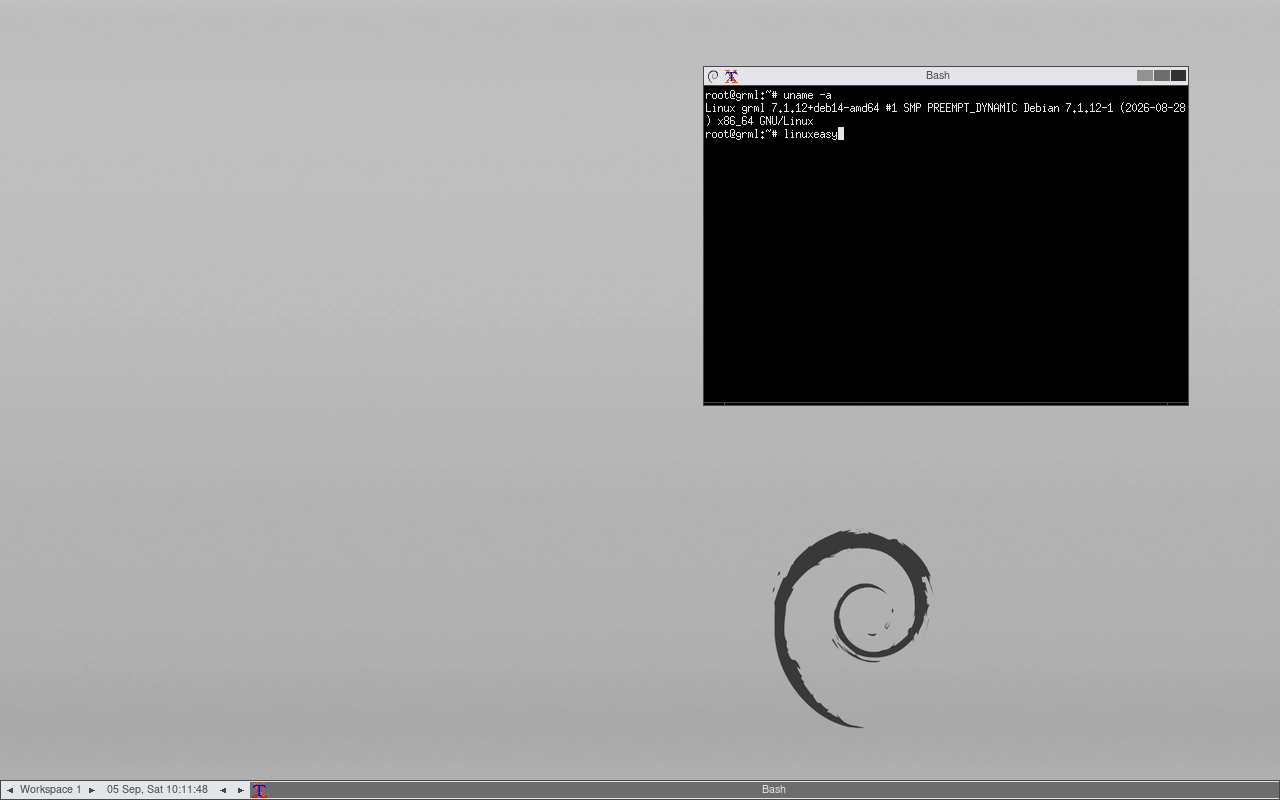Focus the black terminal area in Bash window
The width and height of the screenshot is (1280, 800).
click(946, 244)
